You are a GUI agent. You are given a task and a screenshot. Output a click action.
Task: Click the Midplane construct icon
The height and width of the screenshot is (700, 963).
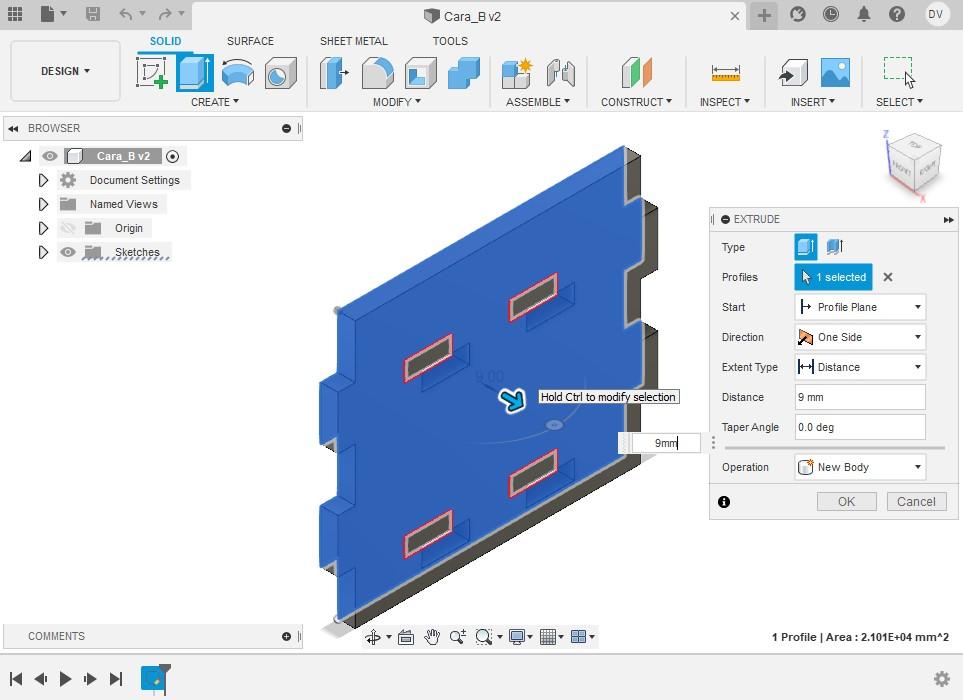(x=636, y=72)
